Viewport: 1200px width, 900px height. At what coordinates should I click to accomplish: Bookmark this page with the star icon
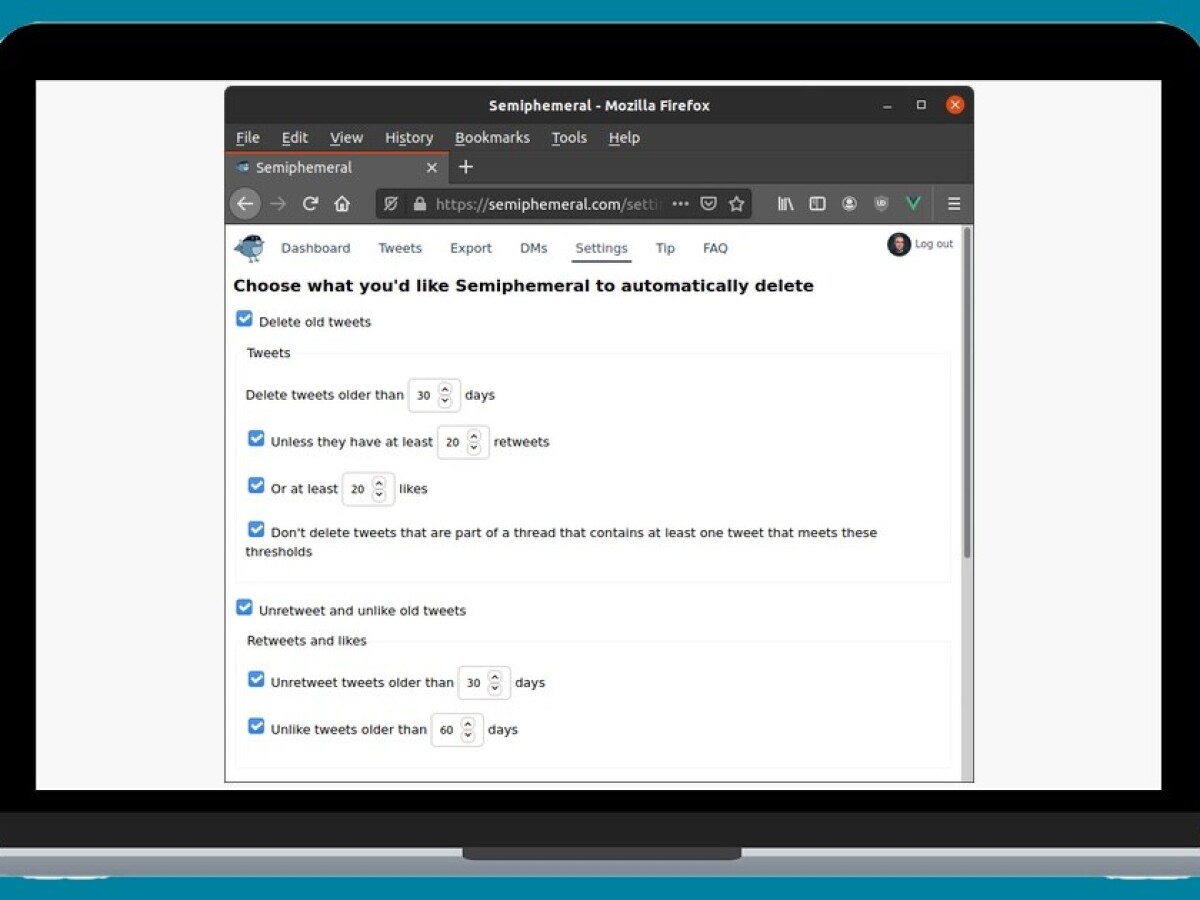(x=737, y=204)
